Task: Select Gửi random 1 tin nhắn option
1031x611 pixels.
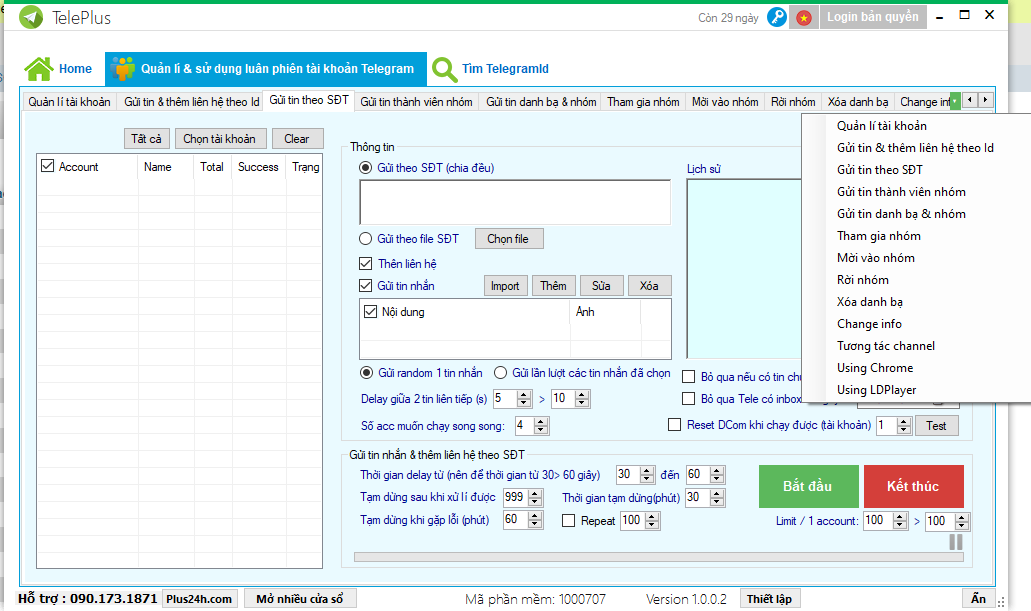Action: coord(366,373)
